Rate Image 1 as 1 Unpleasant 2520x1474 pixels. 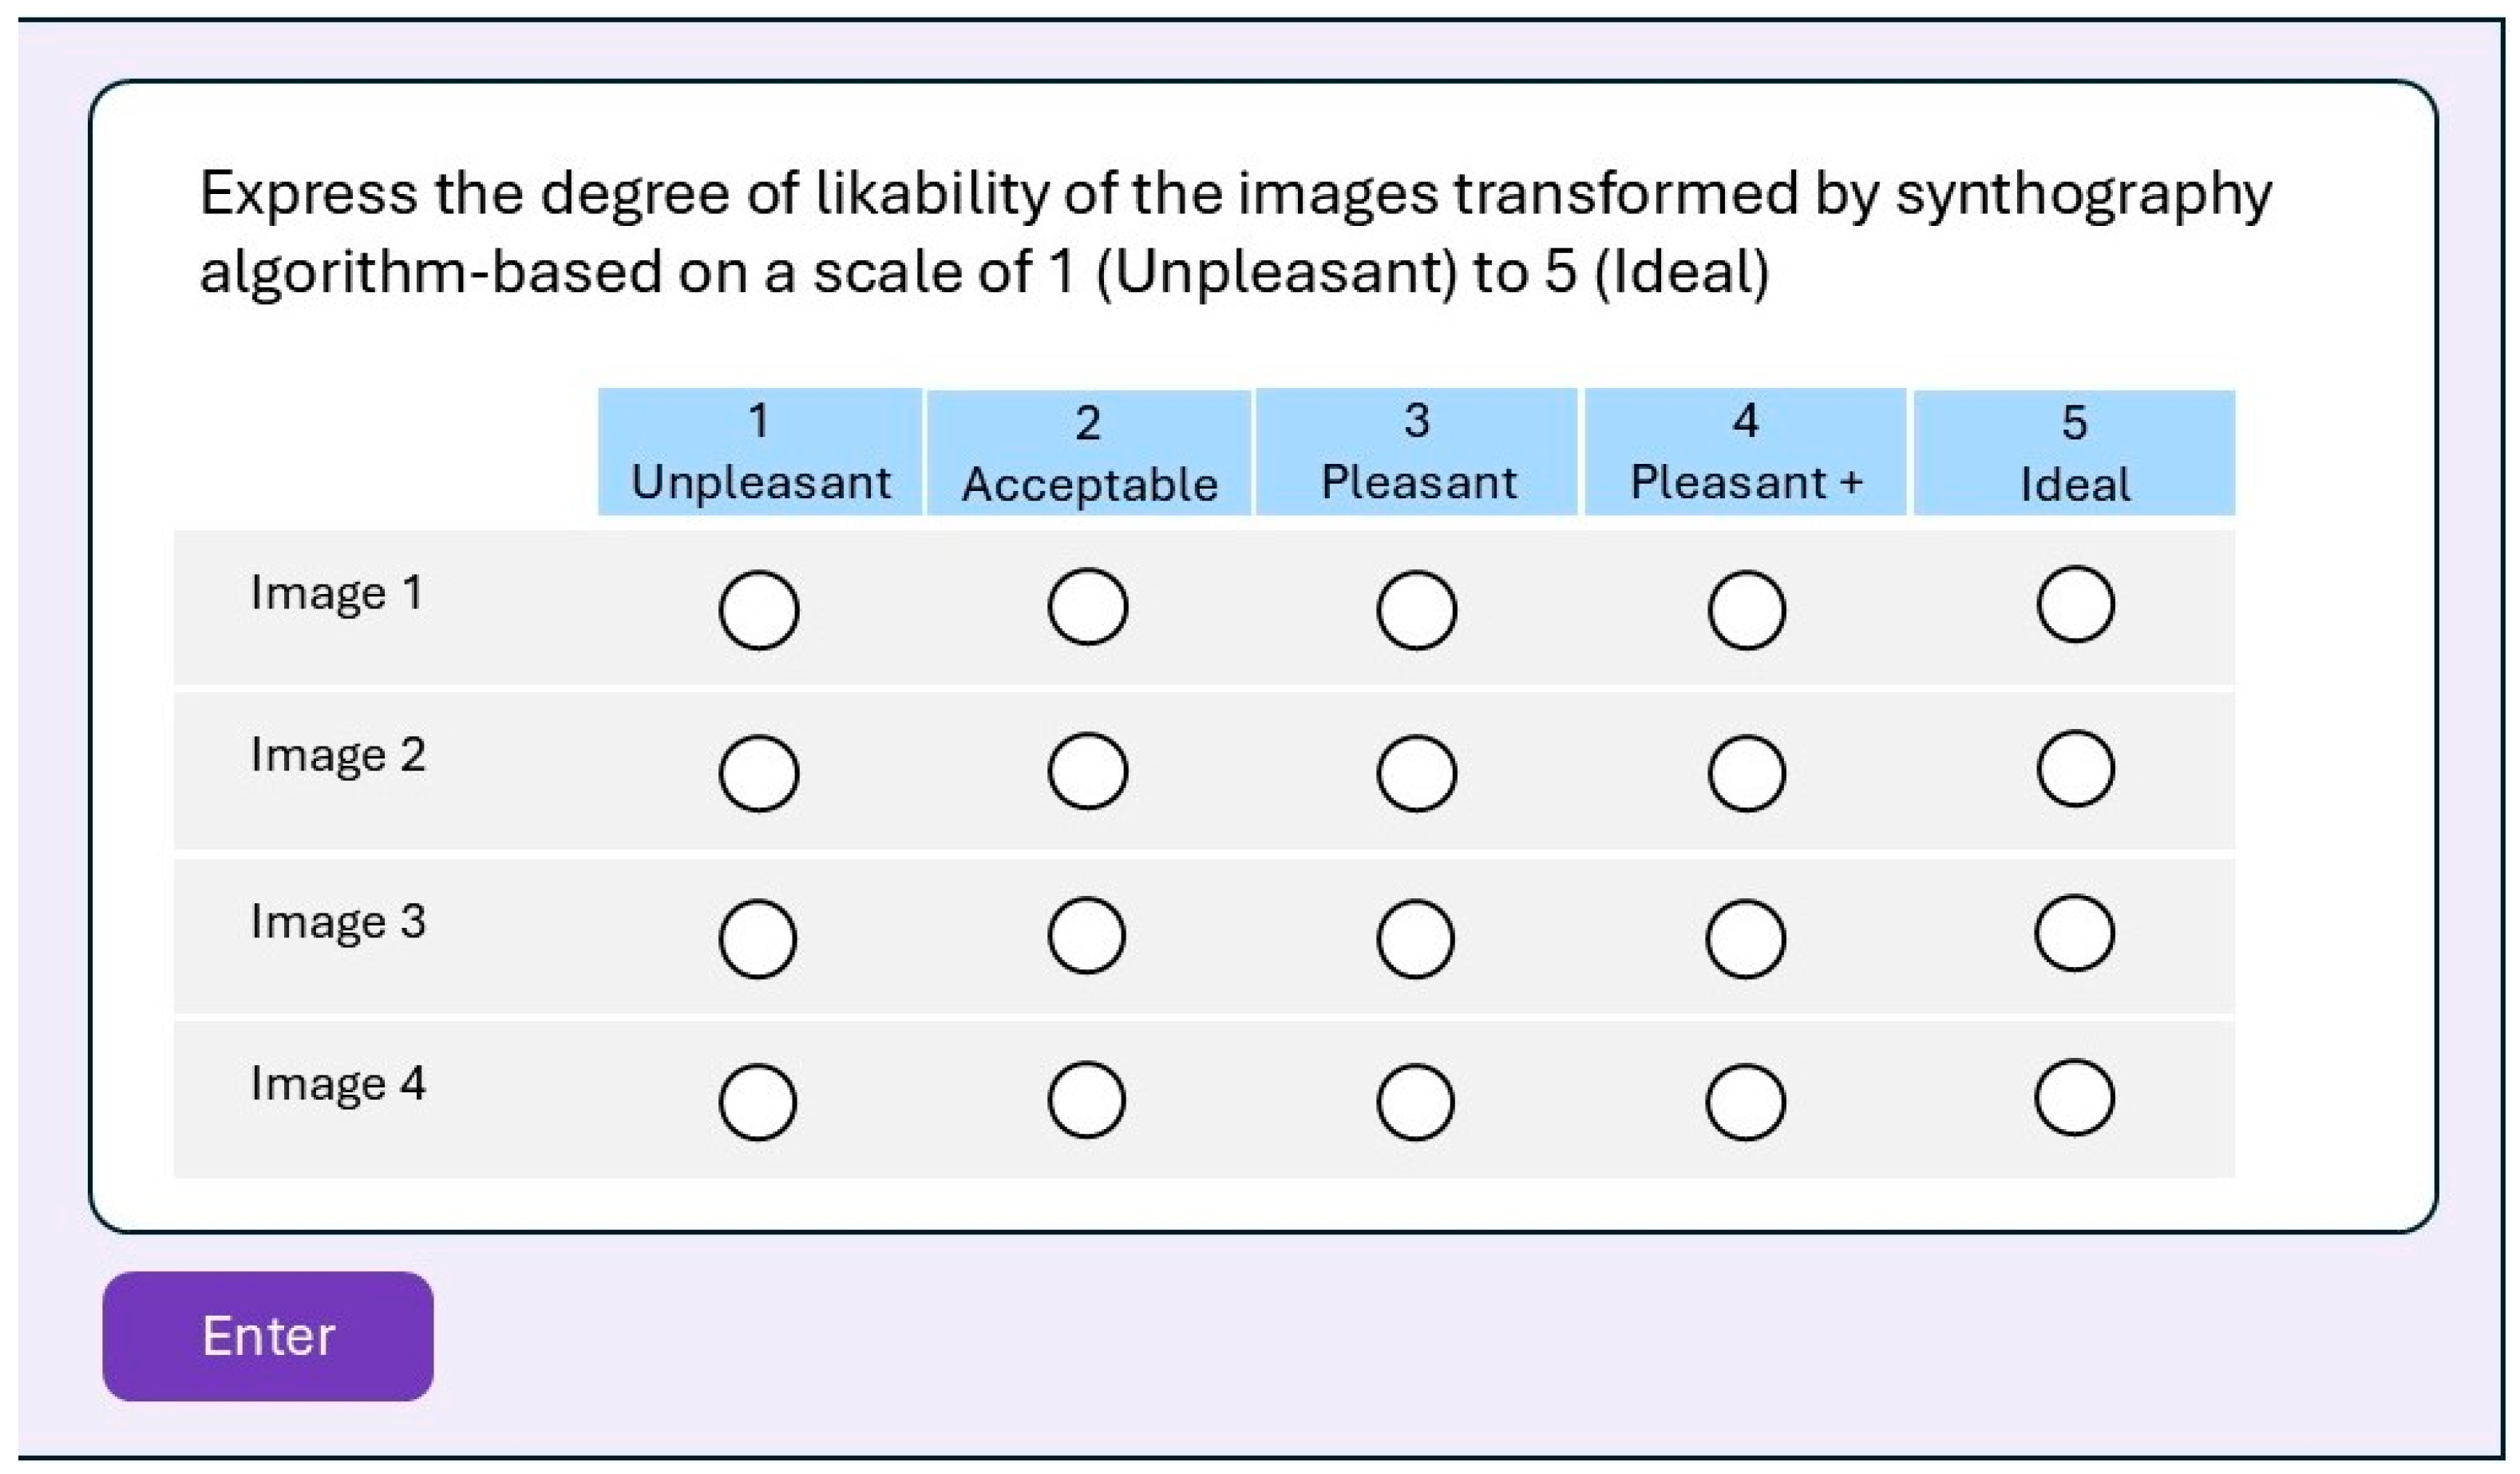tap(759, 610)
